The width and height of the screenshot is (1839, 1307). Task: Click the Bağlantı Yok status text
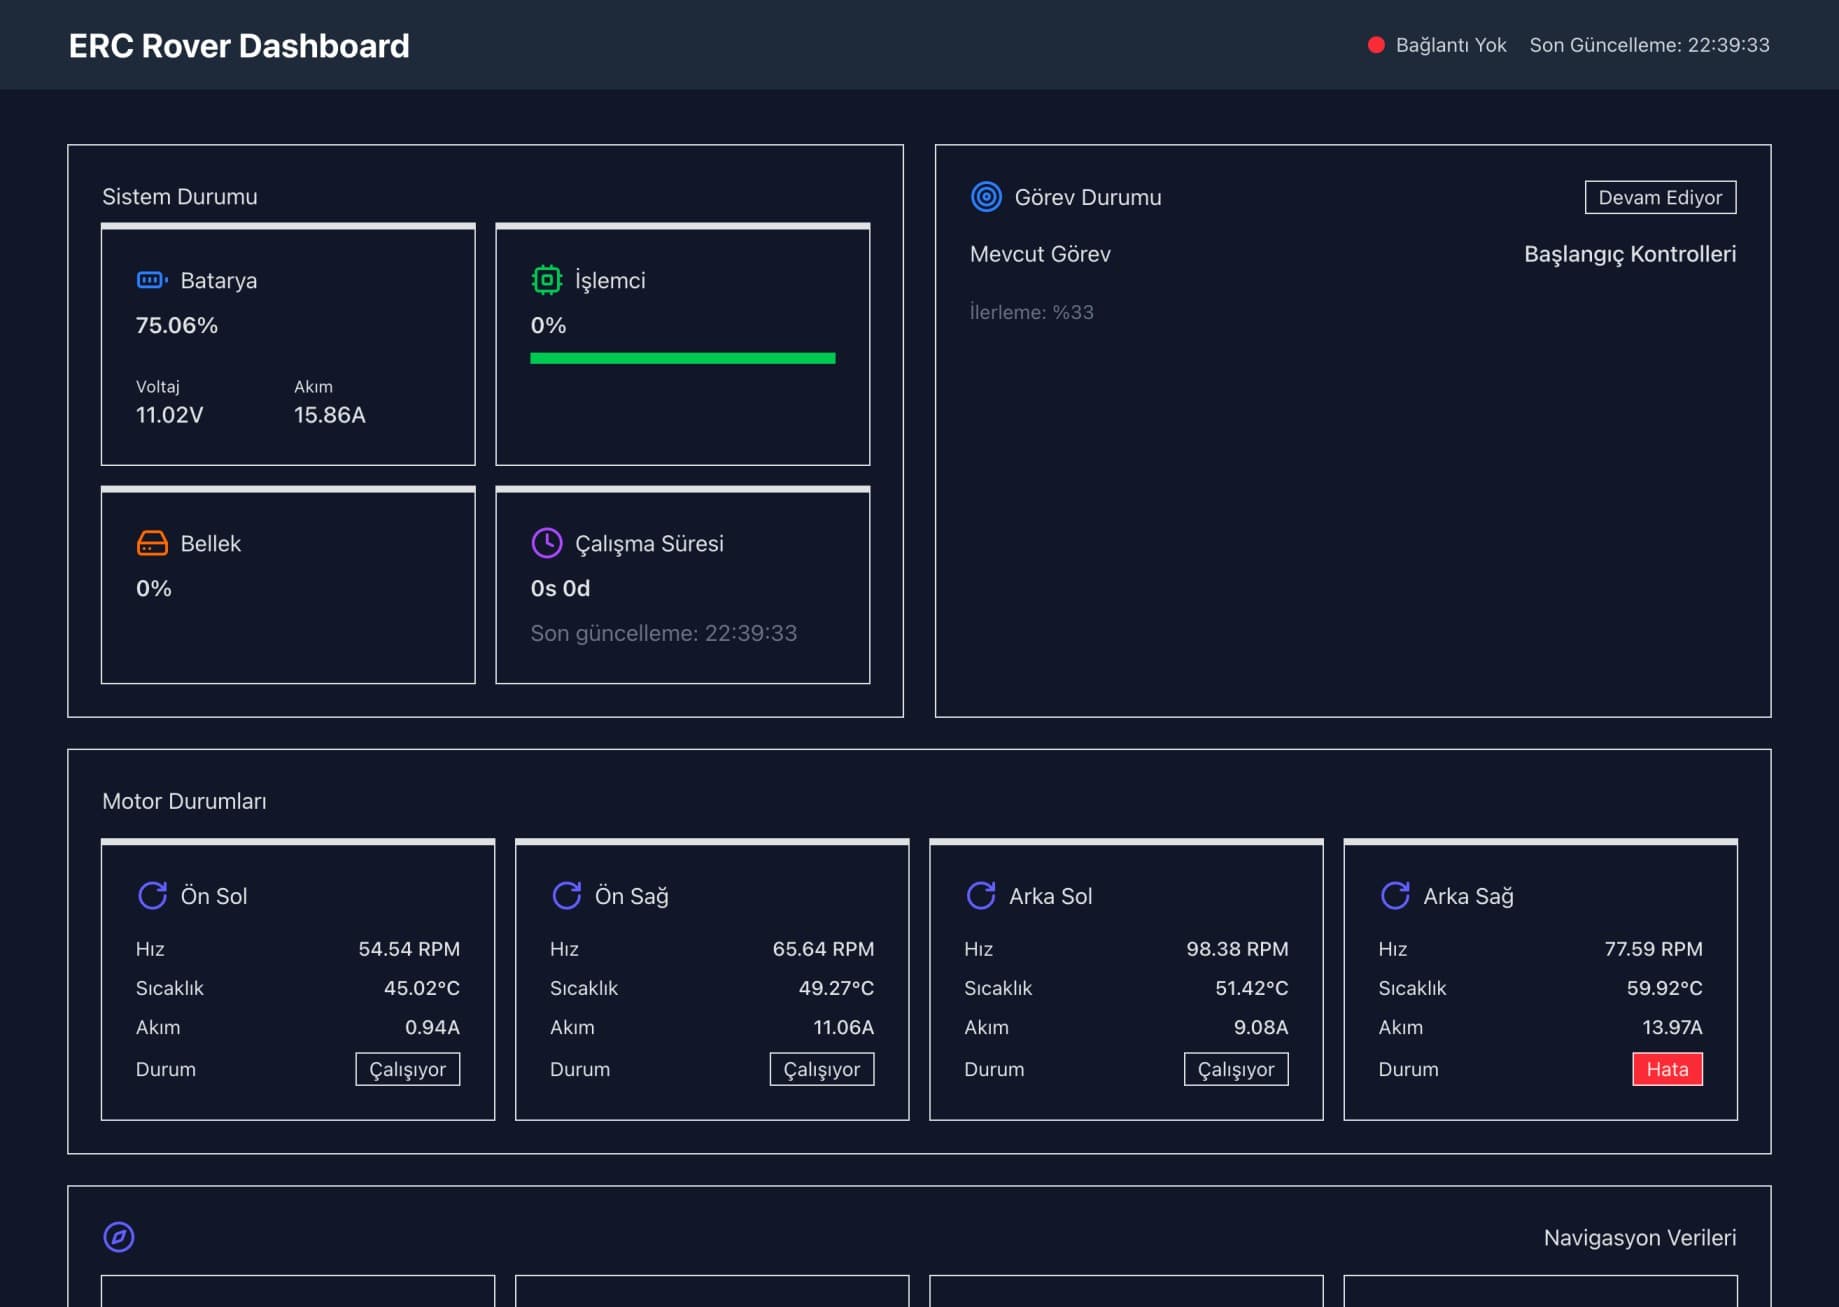1451,45
